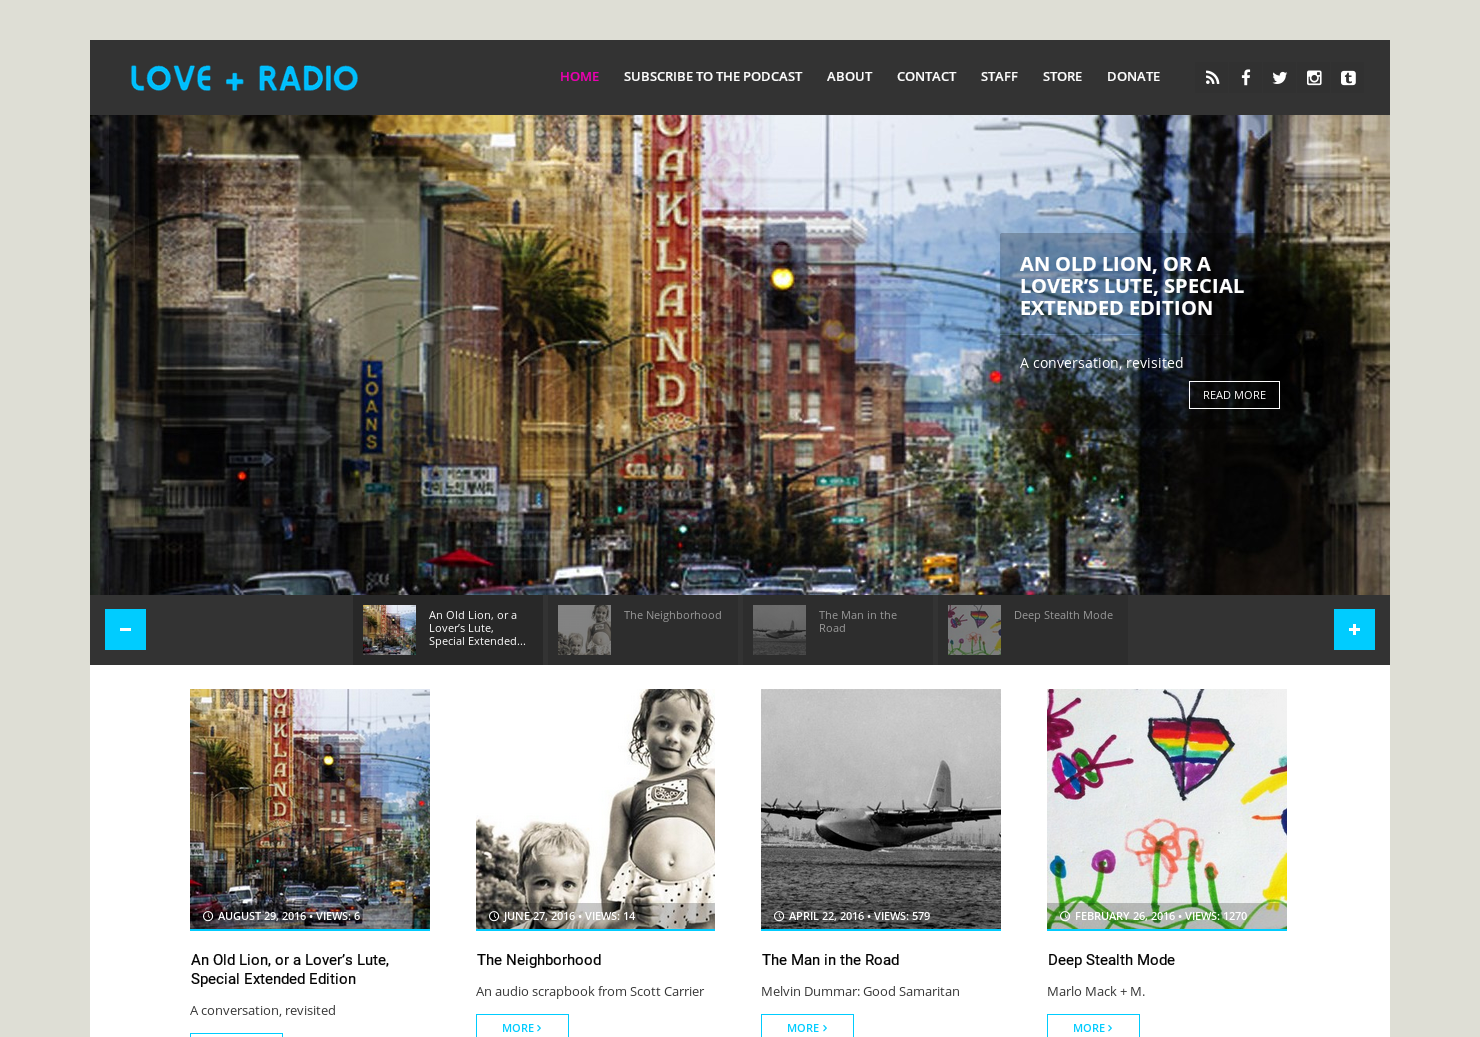The height and width of the screenshot is (1037, 1480).
Task: Collapse the carousel using the minus icon
Action: pyautogui.click(x=125, y=629)
